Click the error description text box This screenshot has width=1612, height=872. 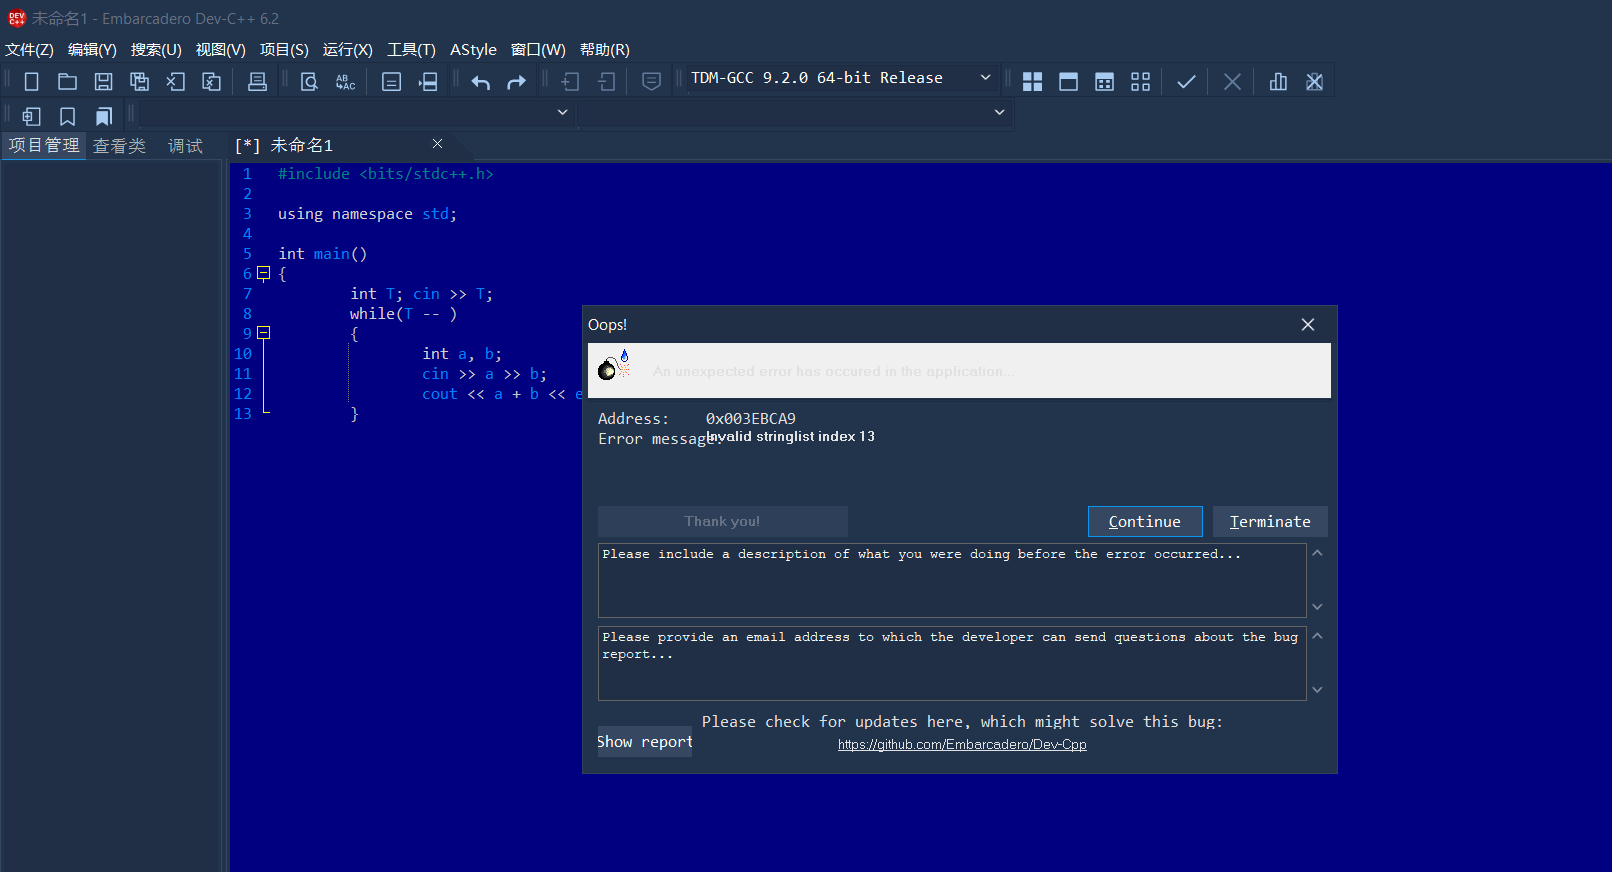click(x=952, y=580)
